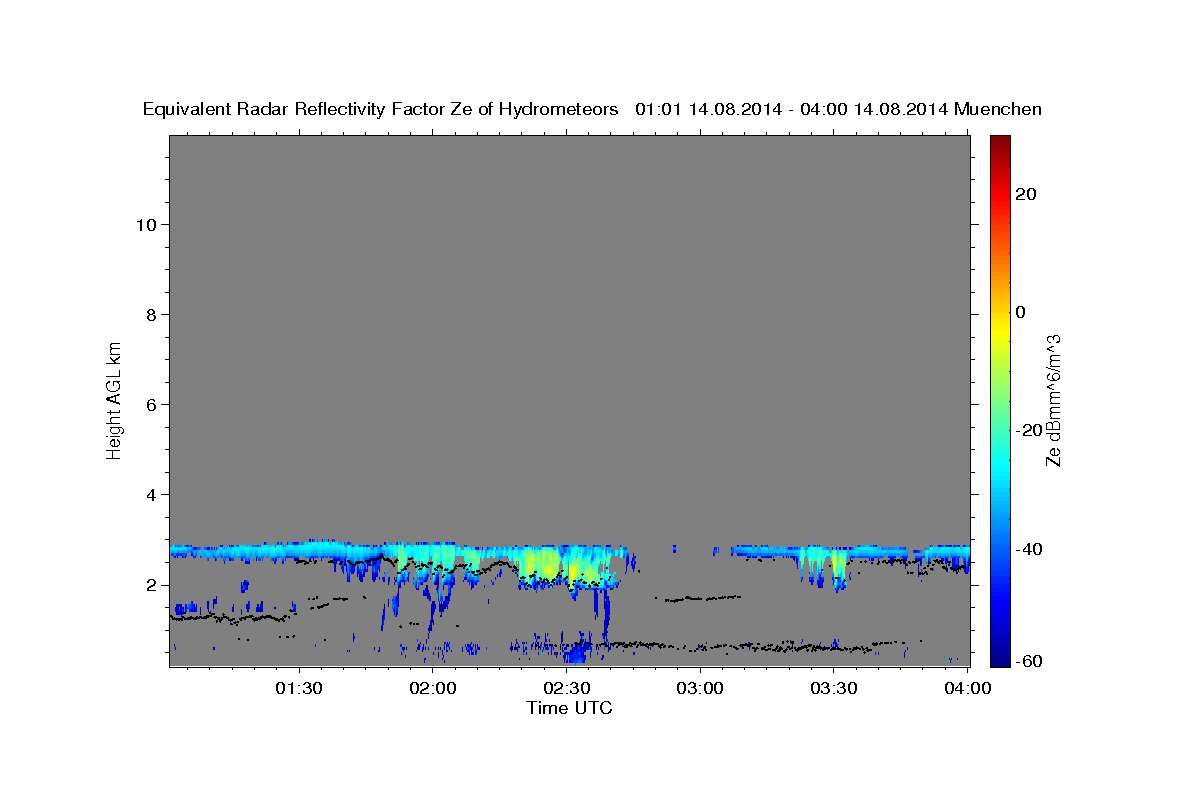Click colorbar tick value 0

(1020, 312)
